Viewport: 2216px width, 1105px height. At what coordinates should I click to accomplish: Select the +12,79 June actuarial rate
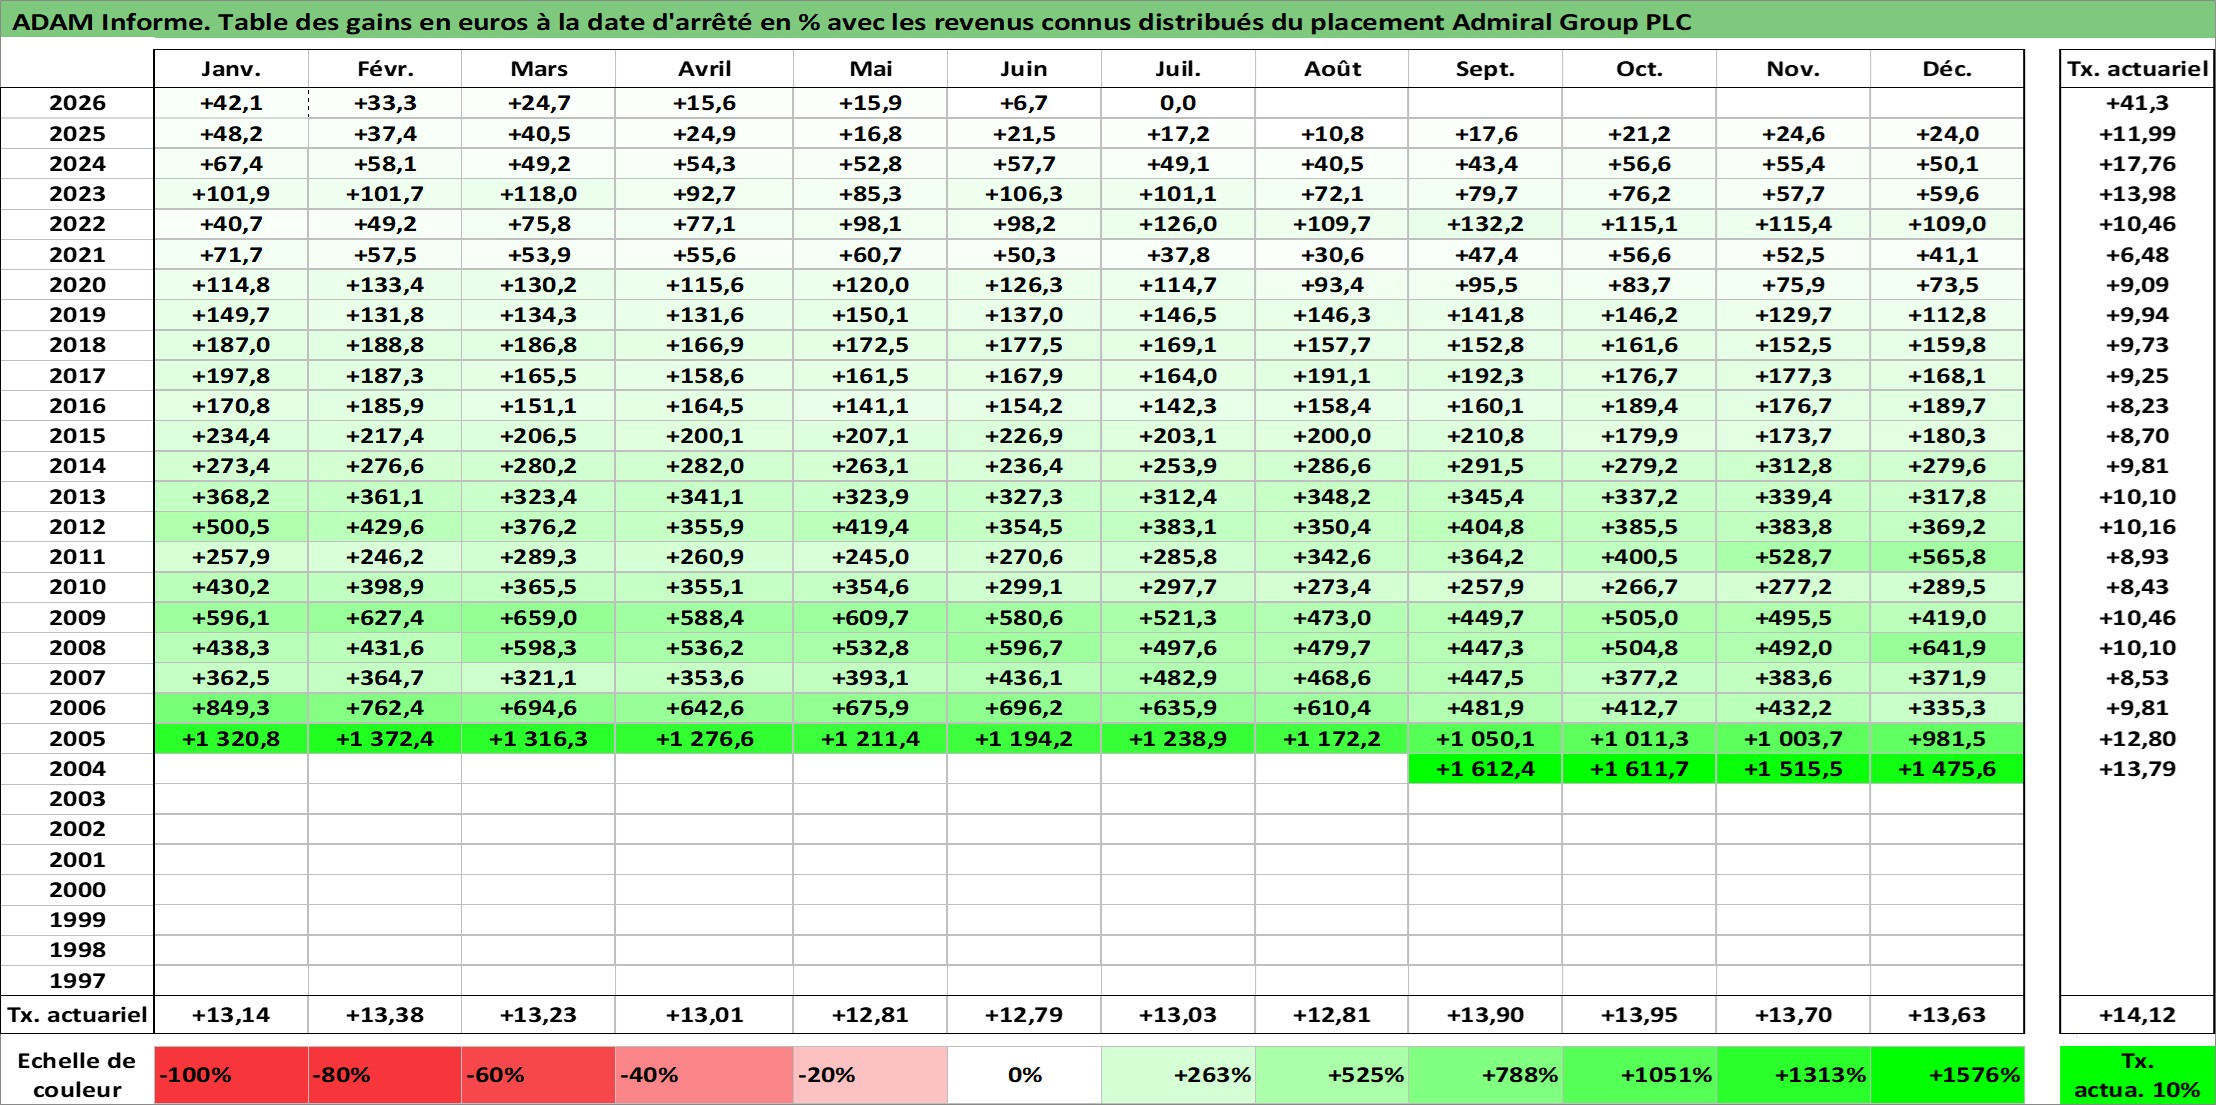click(x=1024, y=1015)
